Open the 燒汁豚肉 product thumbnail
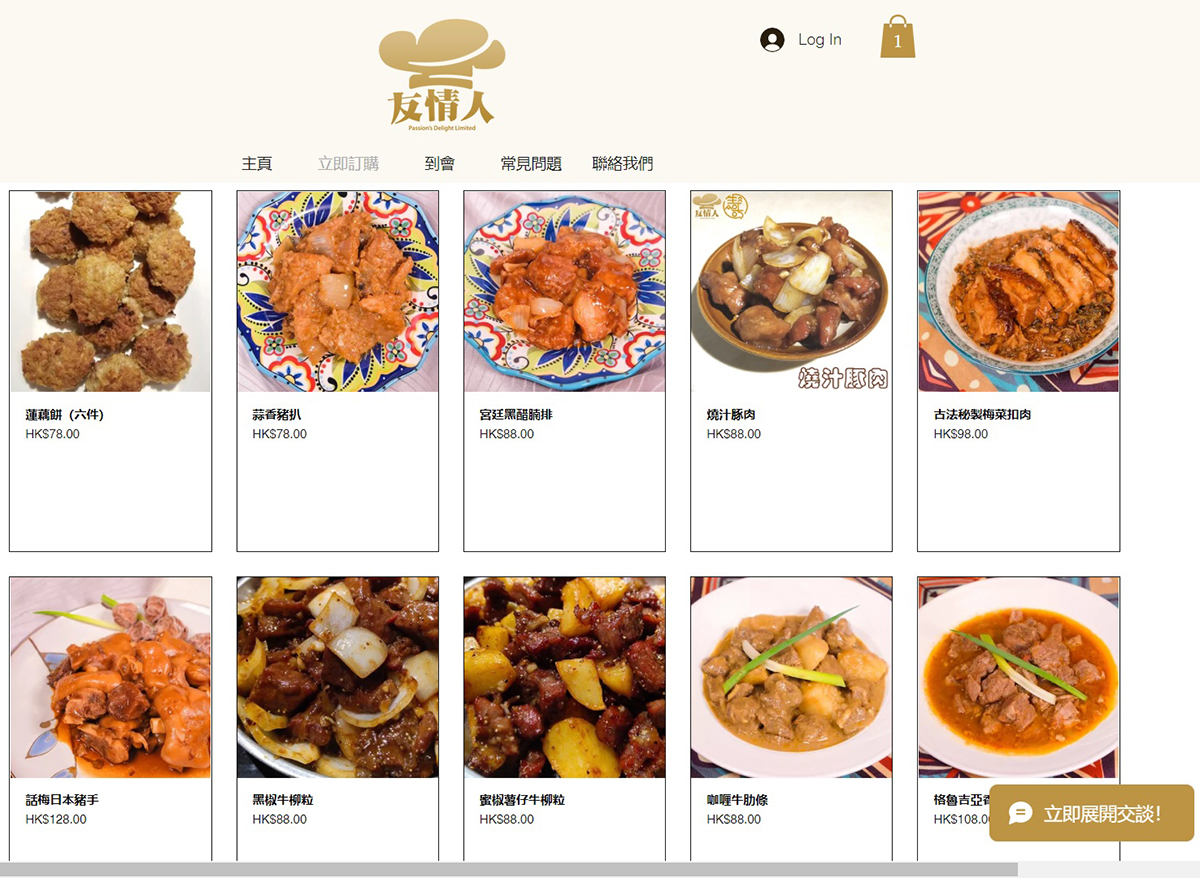 [x=792, y=291]
